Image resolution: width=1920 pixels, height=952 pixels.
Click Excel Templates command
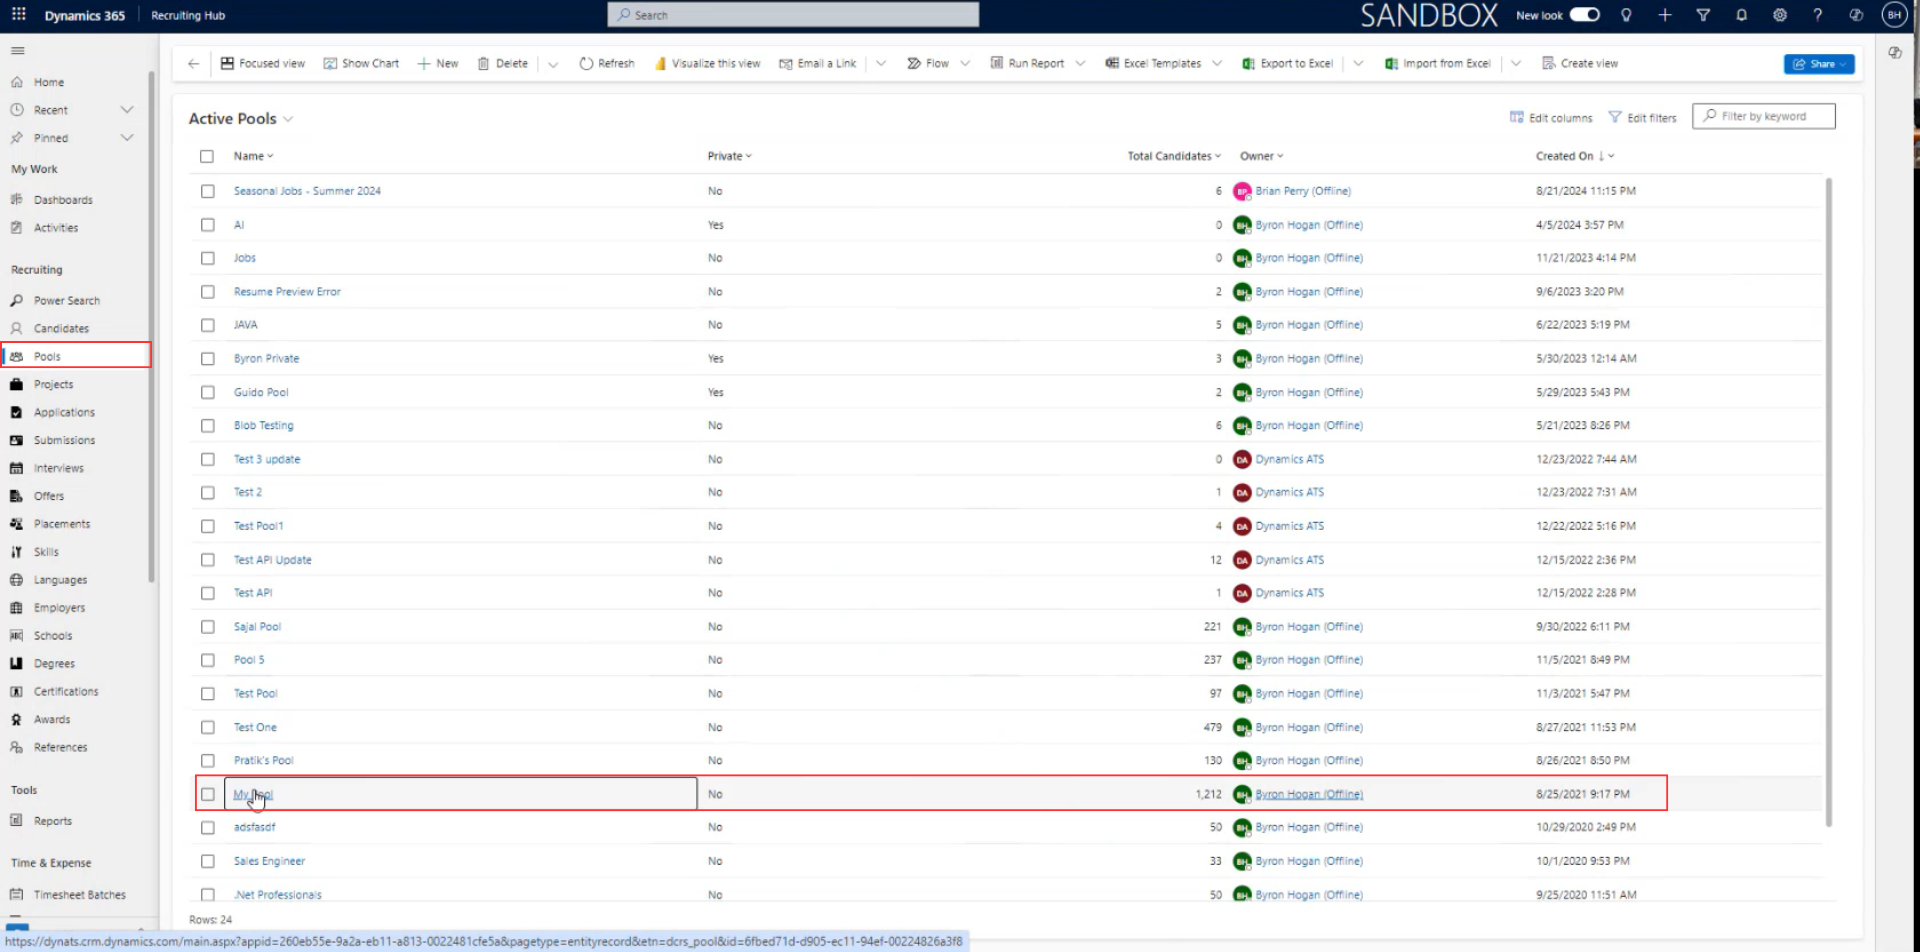[x=1153, y=63]
